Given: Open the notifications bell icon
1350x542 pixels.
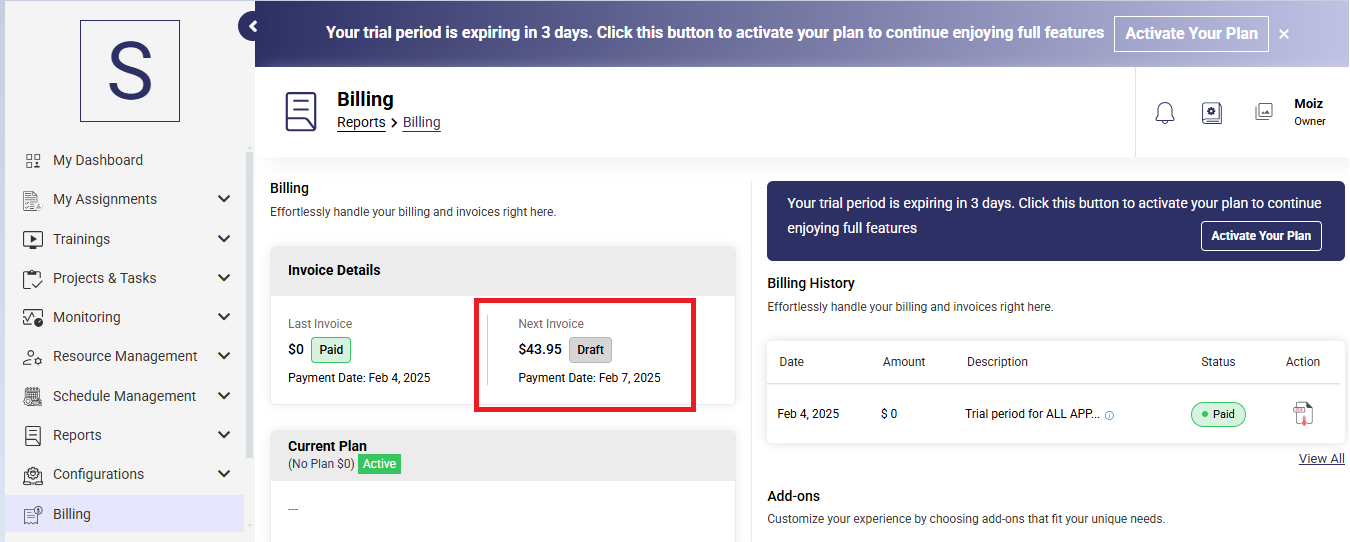Looking at the screenshot, I should (1165, 113).
